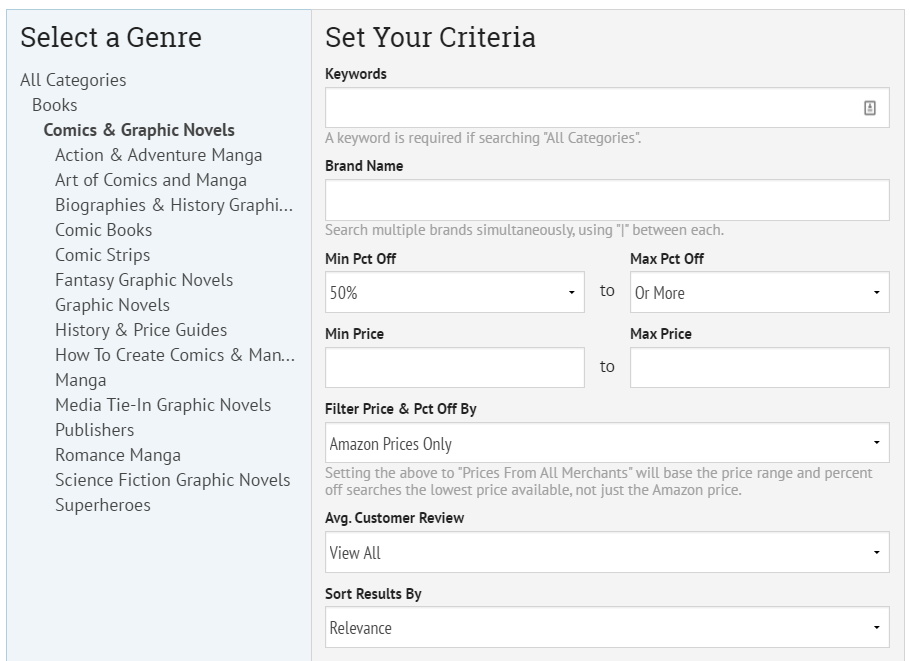Select the Comic Strips genre

(102, 255)
